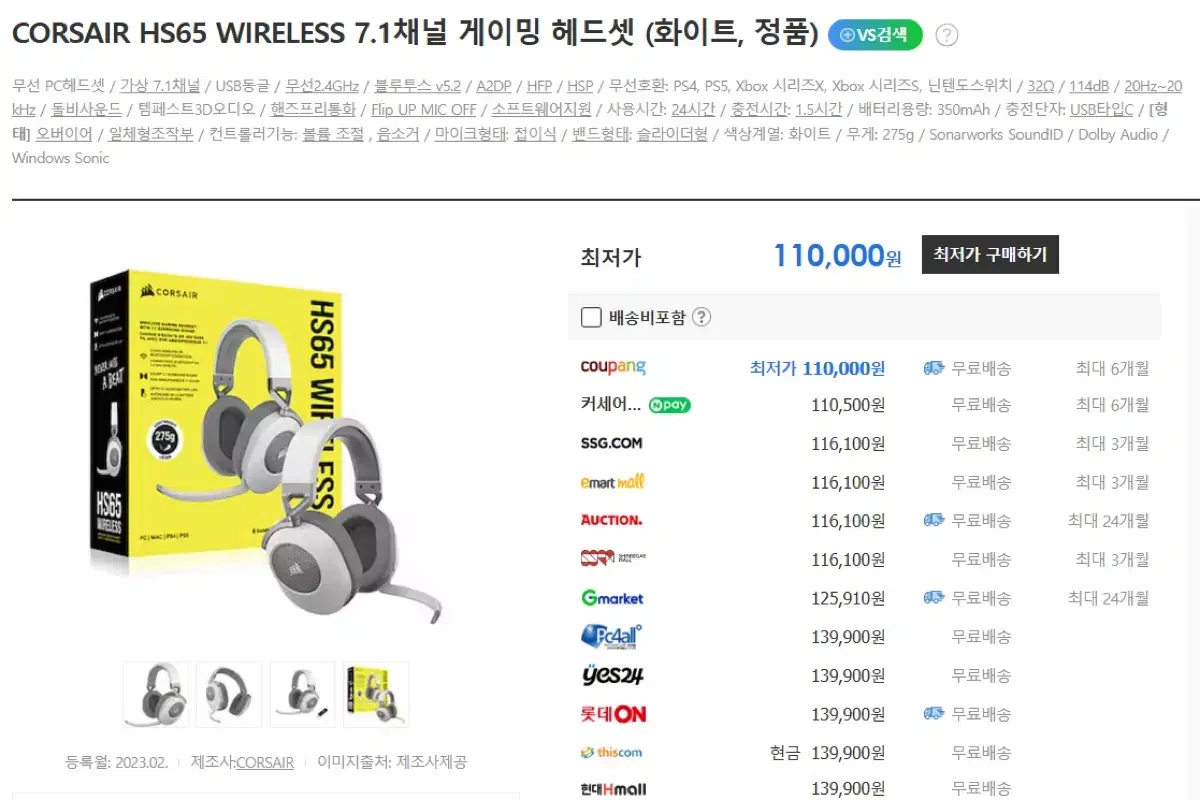Viewport: 1200px width, 800px height.
Task: Enable the 배송비포함 checkbox
Action: 591,318
